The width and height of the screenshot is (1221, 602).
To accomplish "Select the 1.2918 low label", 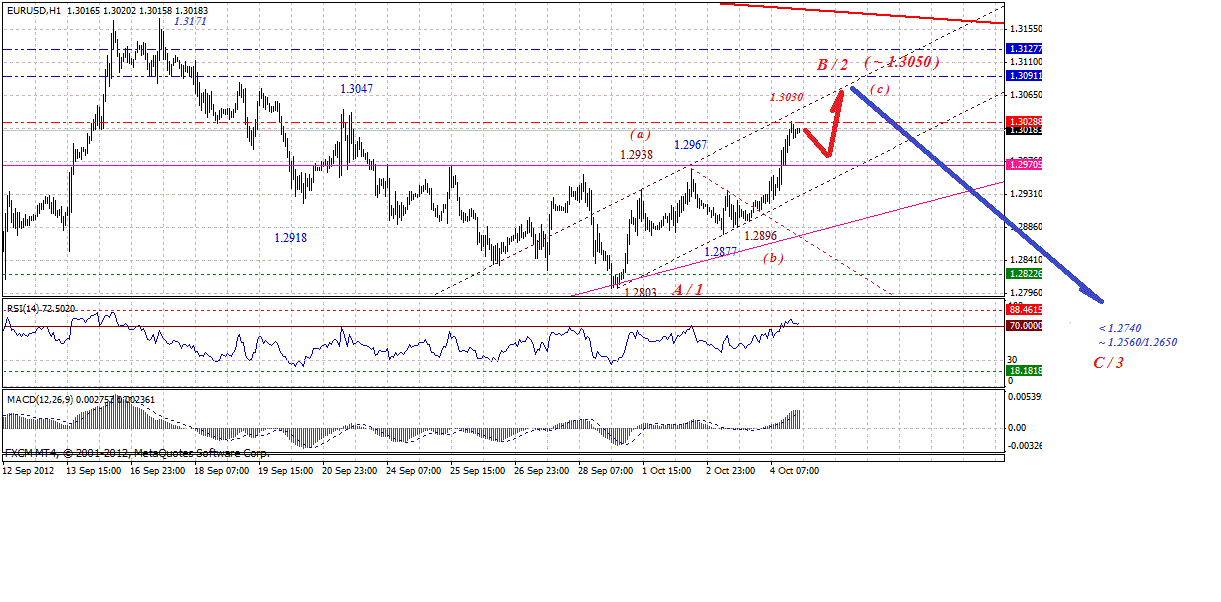I will point(290,238).
